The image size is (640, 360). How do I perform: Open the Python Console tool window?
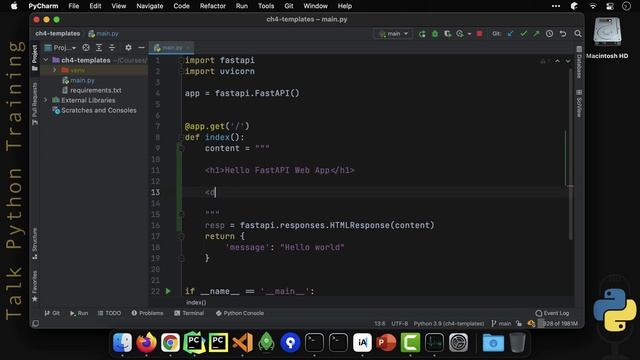(x=240, y=313)
